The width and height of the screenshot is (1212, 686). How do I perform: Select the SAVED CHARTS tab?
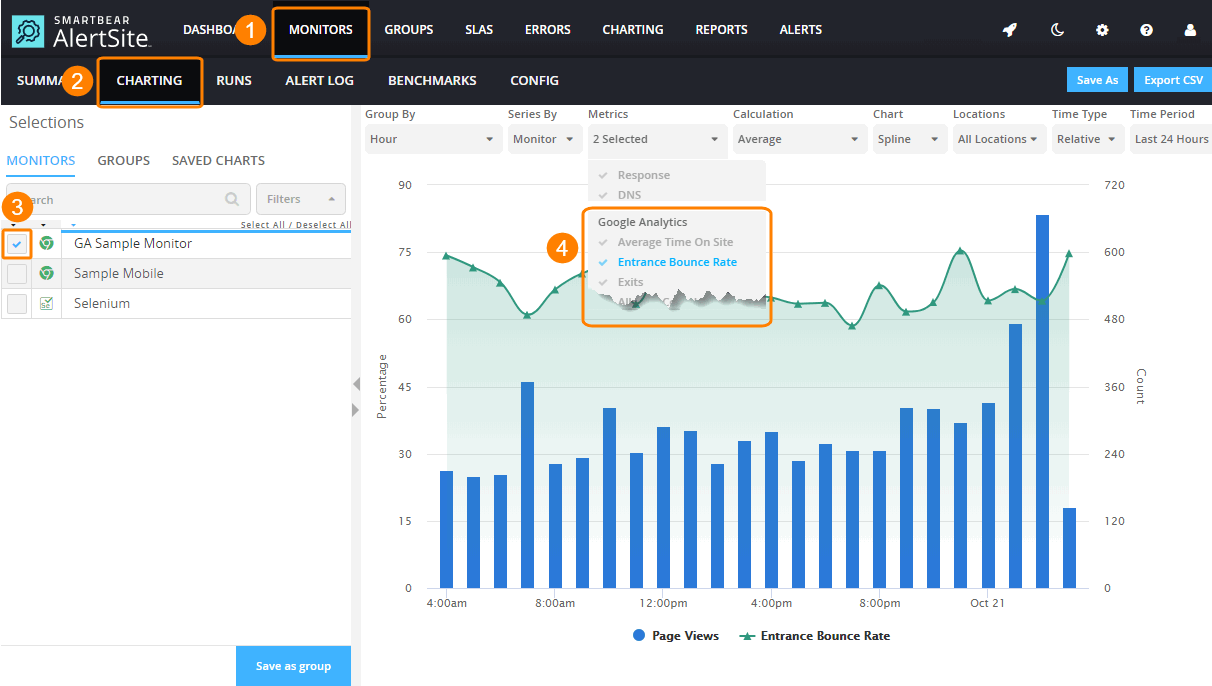pos(219,160)
